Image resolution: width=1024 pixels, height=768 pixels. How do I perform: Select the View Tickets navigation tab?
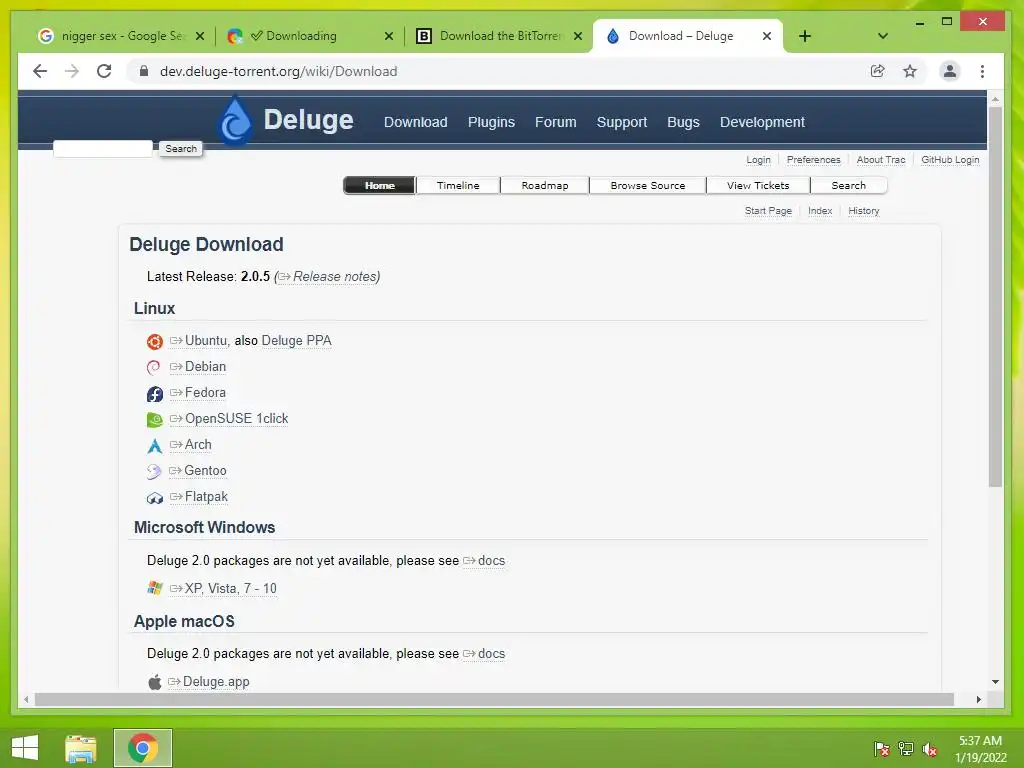(x=758, y=185)
